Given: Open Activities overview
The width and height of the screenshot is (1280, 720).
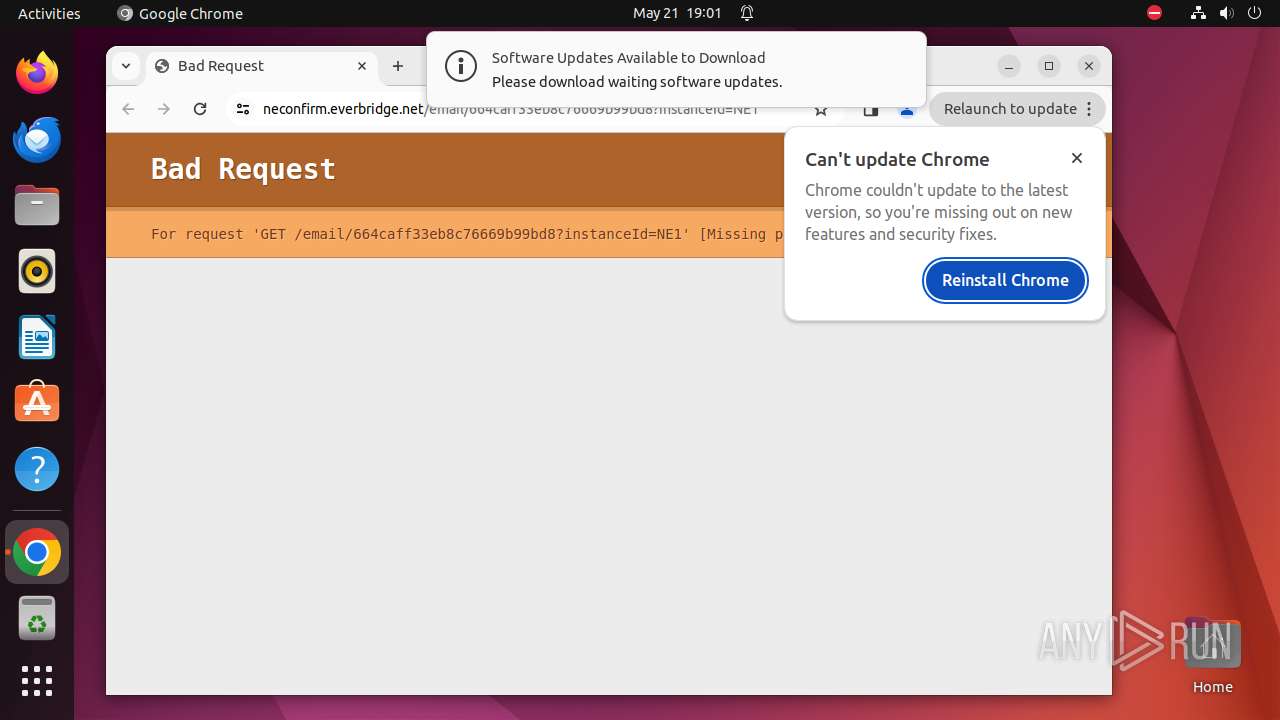Looking at the screenshot, I should [x=49, y=13].
